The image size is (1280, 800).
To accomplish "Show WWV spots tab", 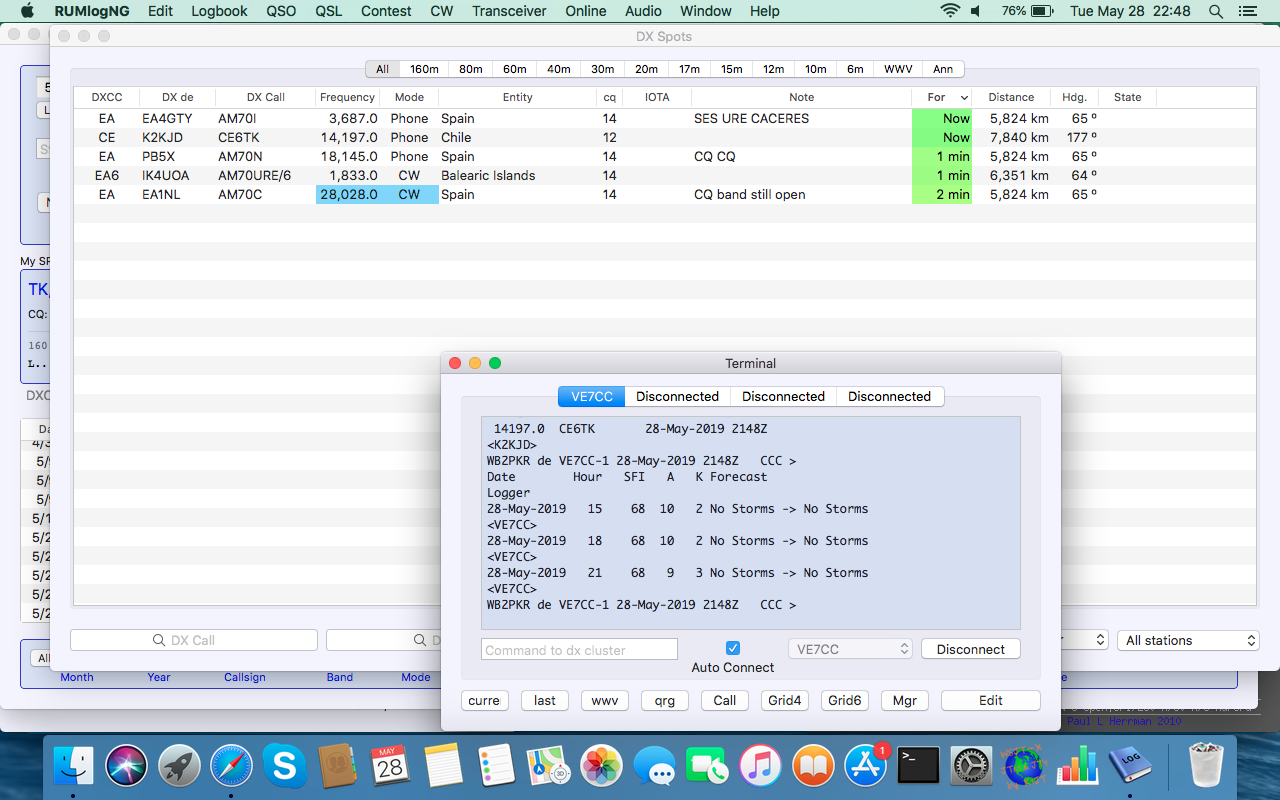I will [898, 69].
